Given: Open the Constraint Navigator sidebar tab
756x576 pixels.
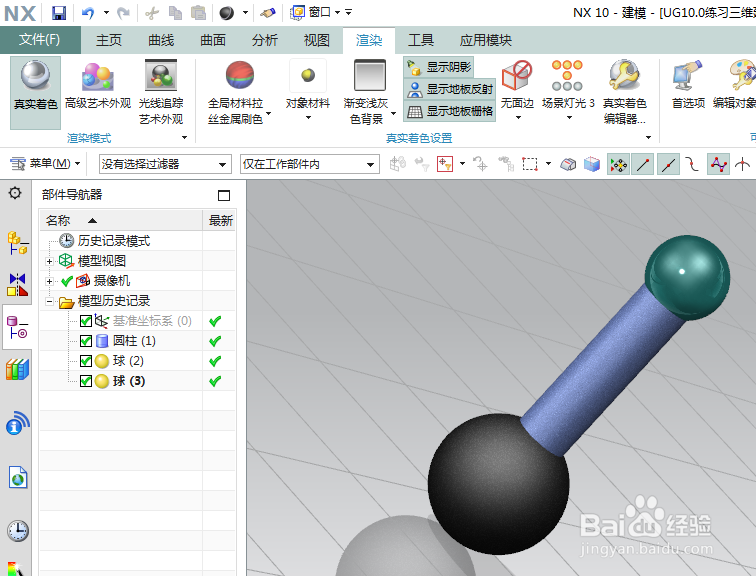Looking at the screenshot, I should [x=17, y=284].
